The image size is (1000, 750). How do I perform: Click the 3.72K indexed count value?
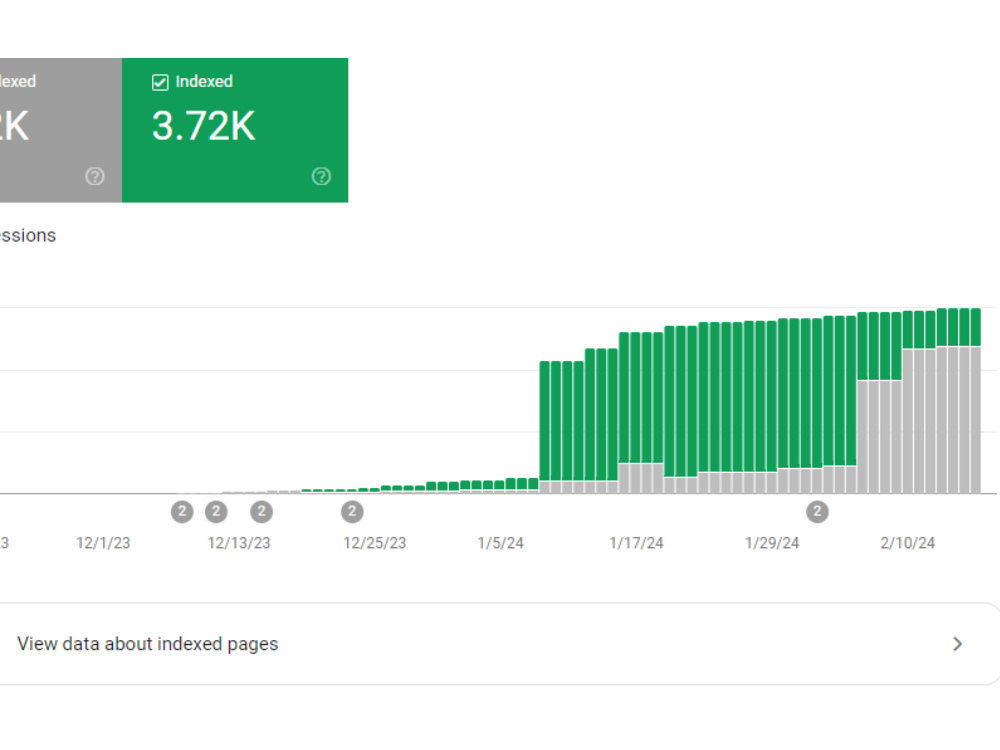203,126
